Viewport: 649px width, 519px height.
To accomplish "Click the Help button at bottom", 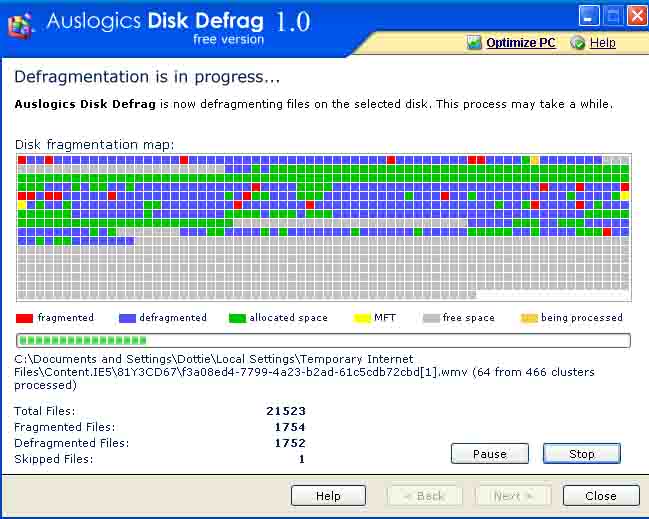I will (328, 496).
